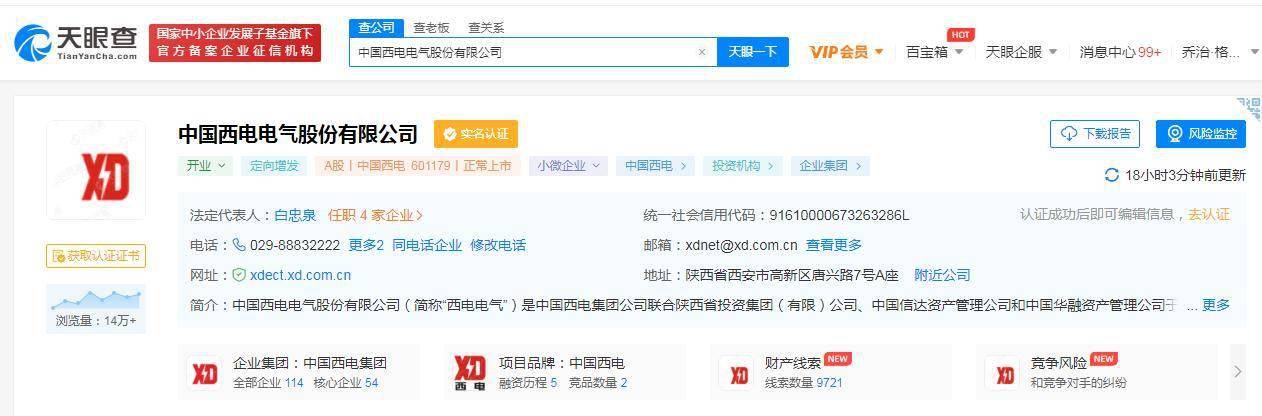1262x416 pixels.
Task: Click the QR code icon in corner
Action: click(1248, 108)
